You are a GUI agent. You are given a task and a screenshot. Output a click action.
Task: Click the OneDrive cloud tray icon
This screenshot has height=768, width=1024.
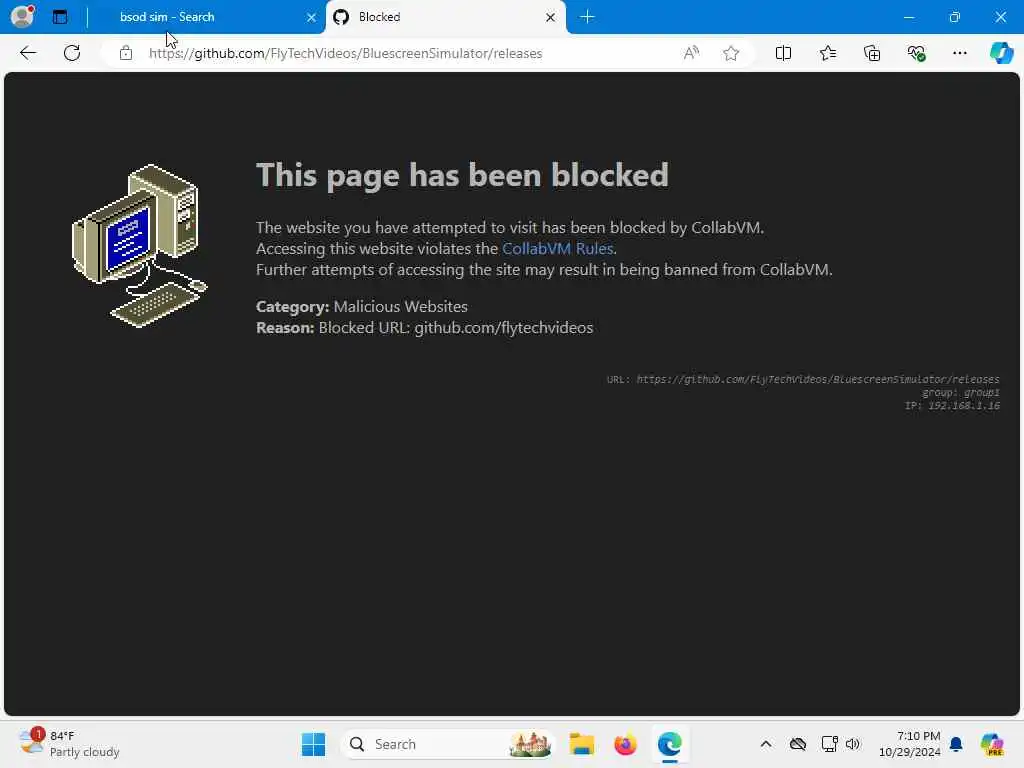pyautogui.click(x=797, y=744)
